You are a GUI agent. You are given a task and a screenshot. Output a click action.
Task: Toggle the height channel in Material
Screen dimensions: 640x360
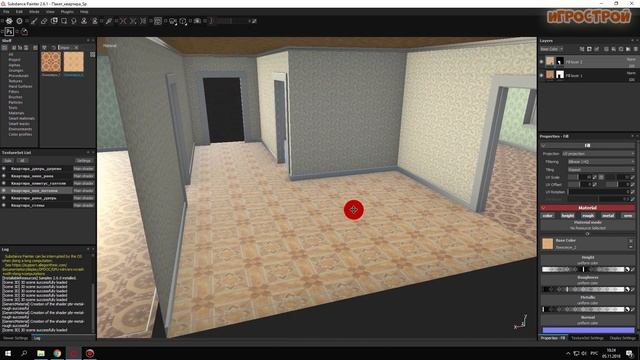(x=568, y=216)
